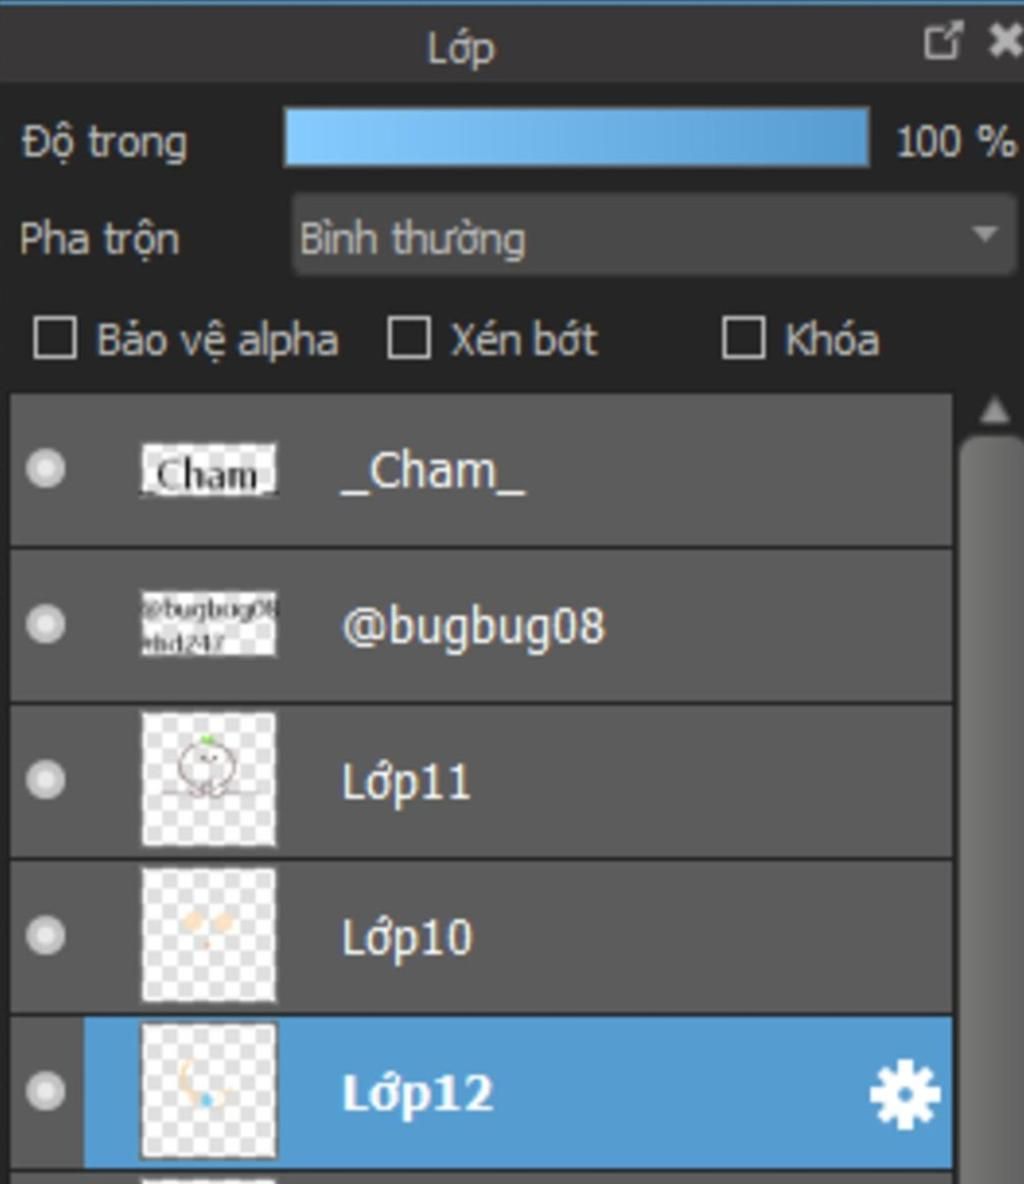Adjust the Độ trong opacity slider
The image size is (1024, 1184).
click(576, 137)
